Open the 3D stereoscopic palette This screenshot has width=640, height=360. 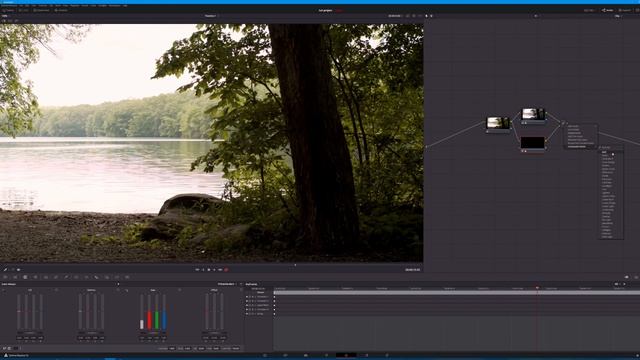coord(127,277)
